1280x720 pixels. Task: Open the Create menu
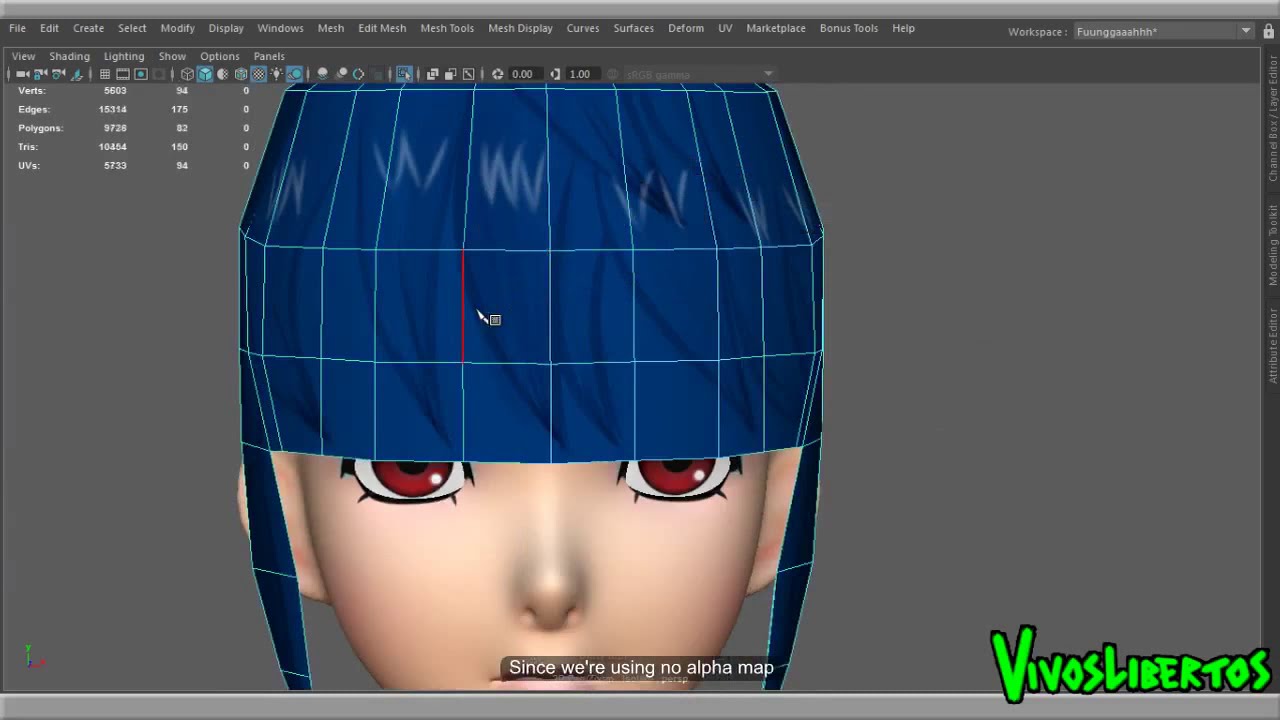pos(88,28)
